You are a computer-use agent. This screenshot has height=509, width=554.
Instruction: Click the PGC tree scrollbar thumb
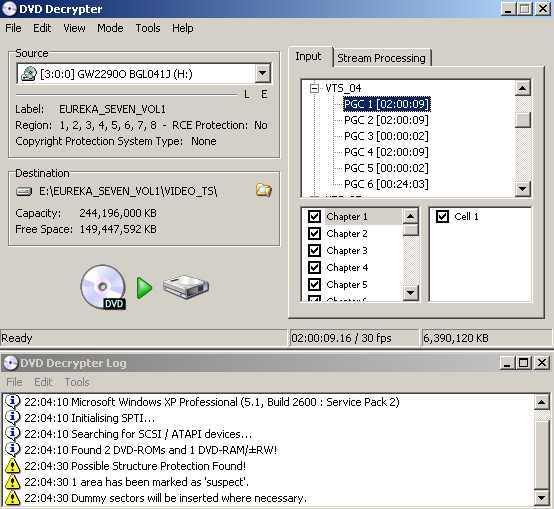point(523,120)
